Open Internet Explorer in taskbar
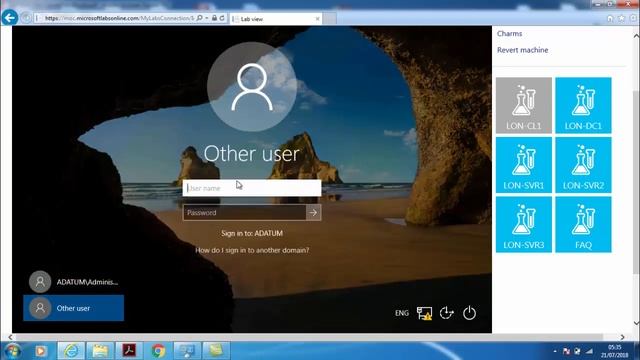The height and width of the screenshot is (360, 640). pos(71,351)
